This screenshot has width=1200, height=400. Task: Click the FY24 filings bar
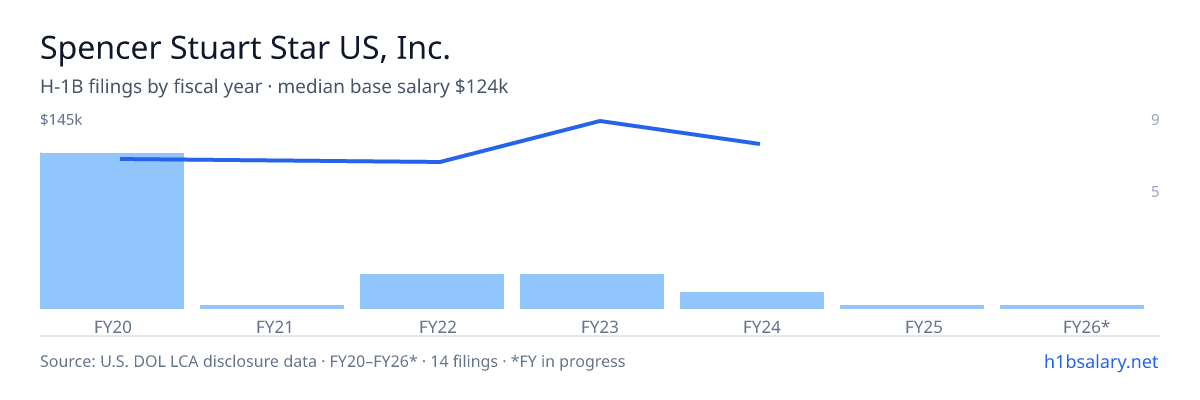coord(752,300)
